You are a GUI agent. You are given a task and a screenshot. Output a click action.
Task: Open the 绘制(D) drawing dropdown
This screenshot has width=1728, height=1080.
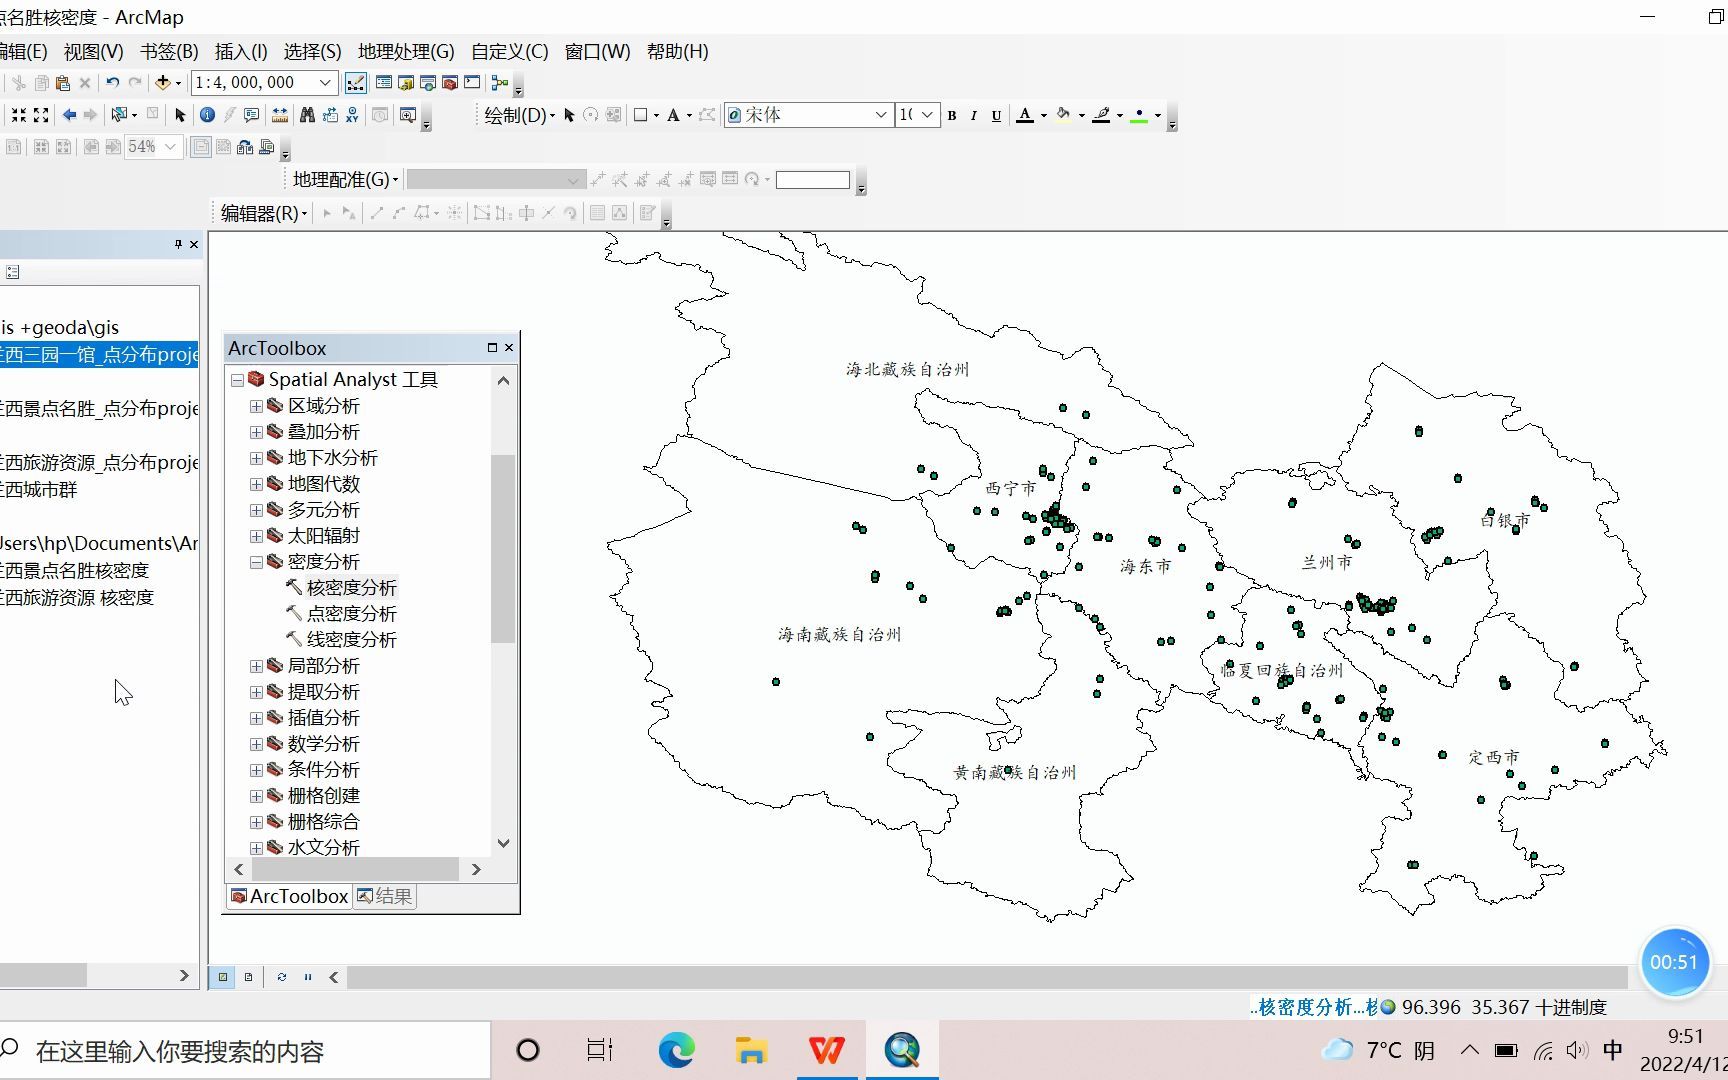(x=516, y=114)
